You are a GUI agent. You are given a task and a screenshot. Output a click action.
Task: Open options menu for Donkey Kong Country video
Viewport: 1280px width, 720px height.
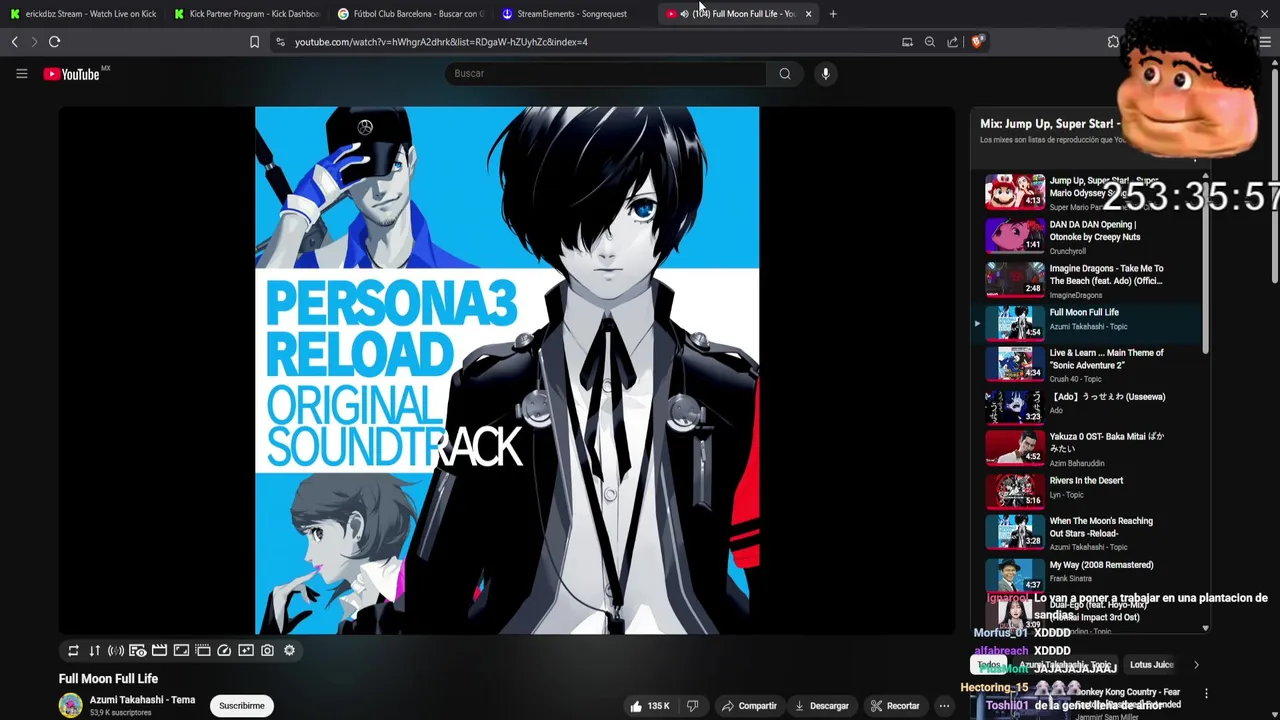tap(1206, 693)
